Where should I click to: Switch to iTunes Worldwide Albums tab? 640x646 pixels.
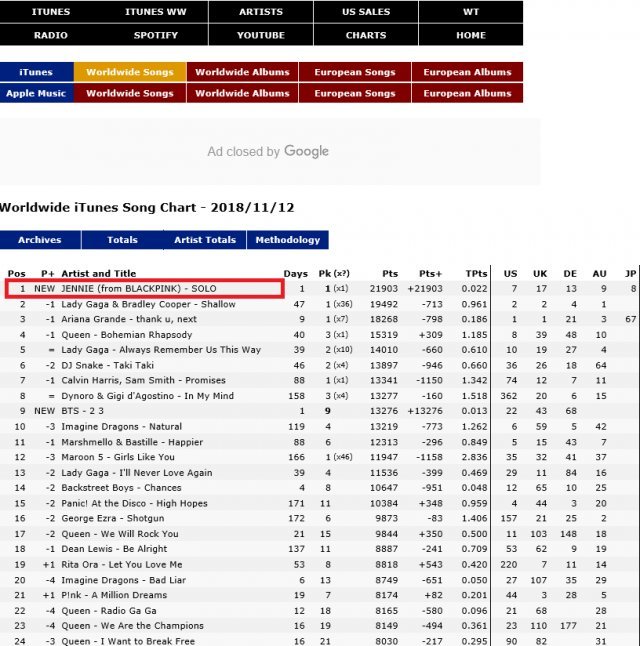tap(242, 72)
